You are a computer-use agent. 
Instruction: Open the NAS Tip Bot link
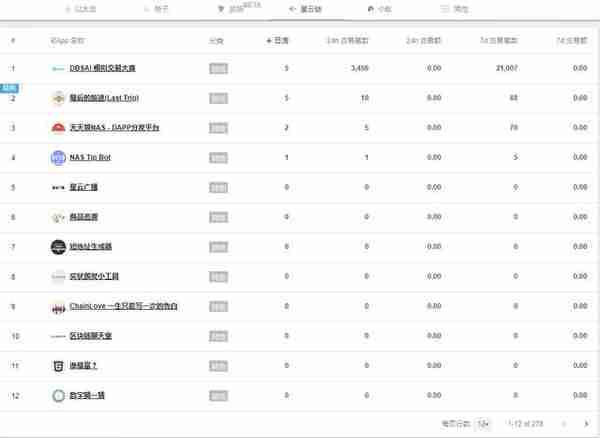tap(90, 157)
